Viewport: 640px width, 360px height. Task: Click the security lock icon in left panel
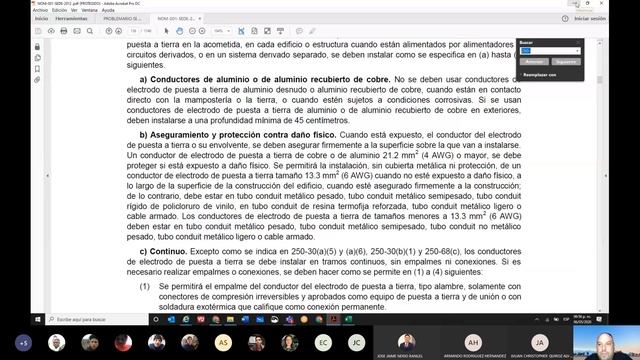[x=38, y=47]
